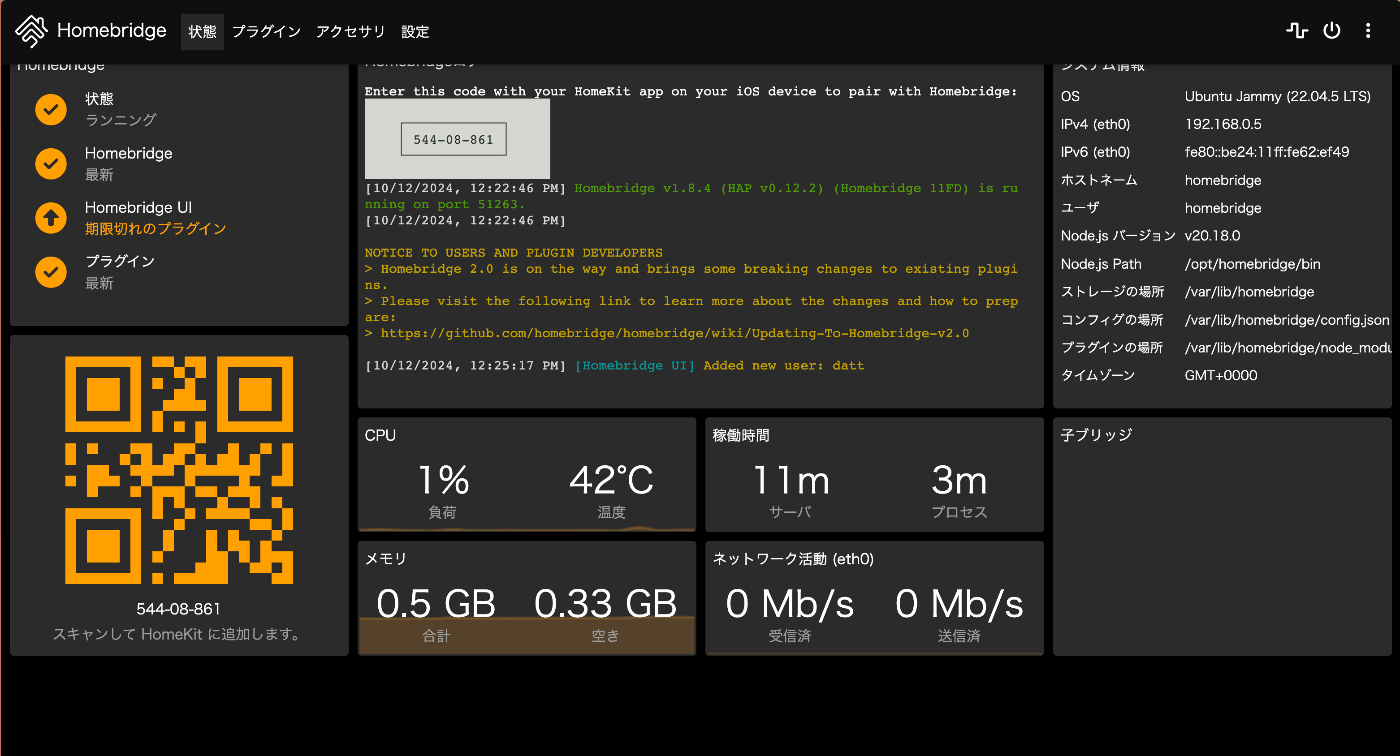Viewport: 1400px width, 756px height.
Task: Click the 稼働時間 uptime widget title
Action: click(741, 435)
